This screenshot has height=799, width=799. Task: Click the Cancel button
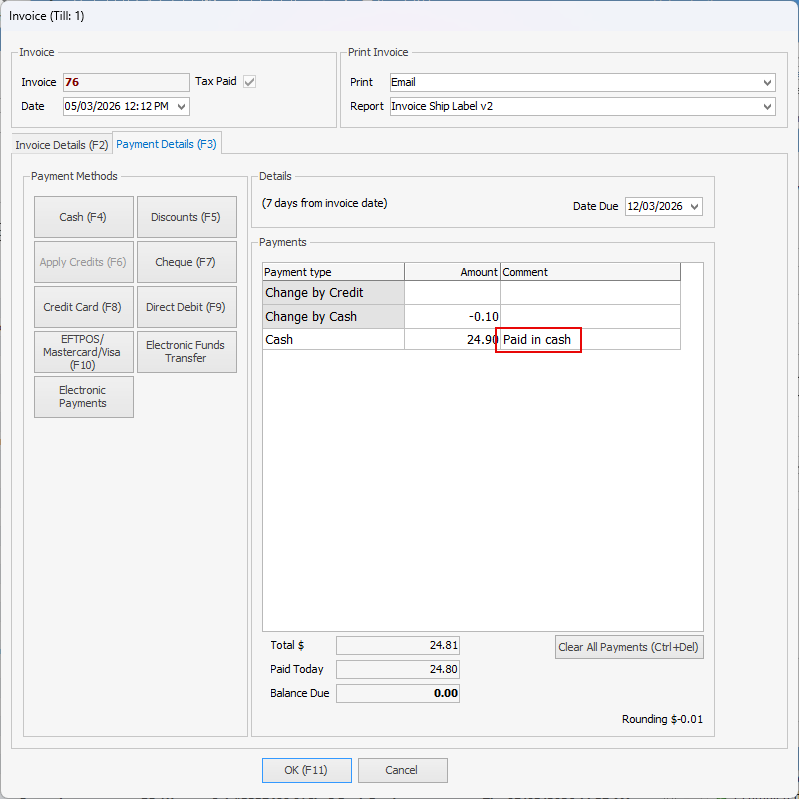click(x=403, y=770)
